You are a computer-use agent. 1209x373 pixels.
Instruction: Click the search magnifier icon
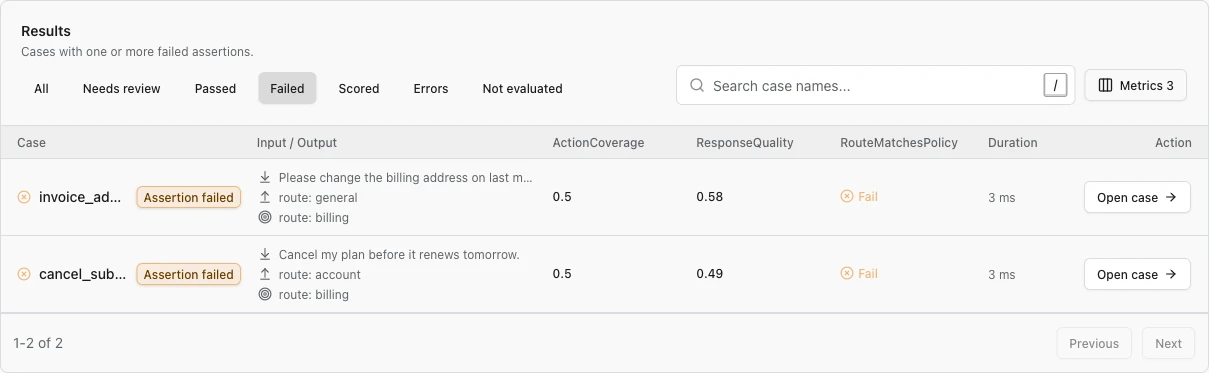coord(697,86)
